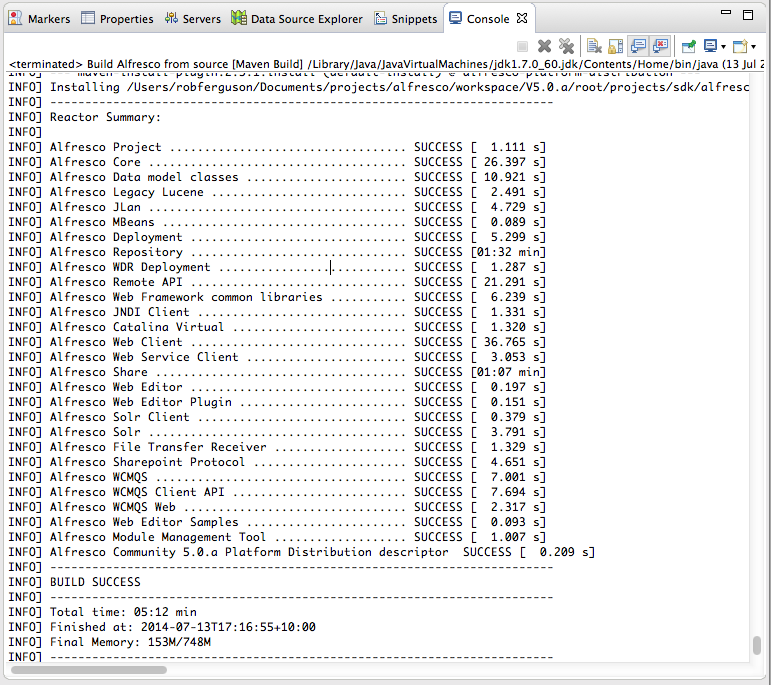Click the 'Final Memory: 153M/748M' line

pyautogui.click(x=110, y=642)
